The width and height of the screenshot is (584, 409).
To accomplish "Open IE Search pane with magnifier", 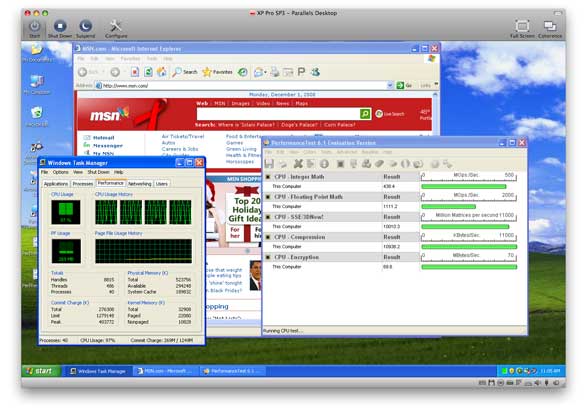I will click(184, 72).
